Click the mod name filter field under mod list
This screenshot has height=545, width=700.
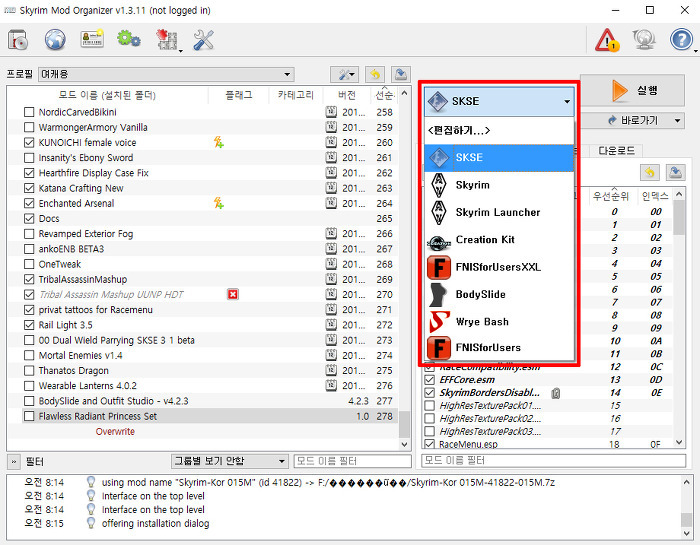(352, 461)
